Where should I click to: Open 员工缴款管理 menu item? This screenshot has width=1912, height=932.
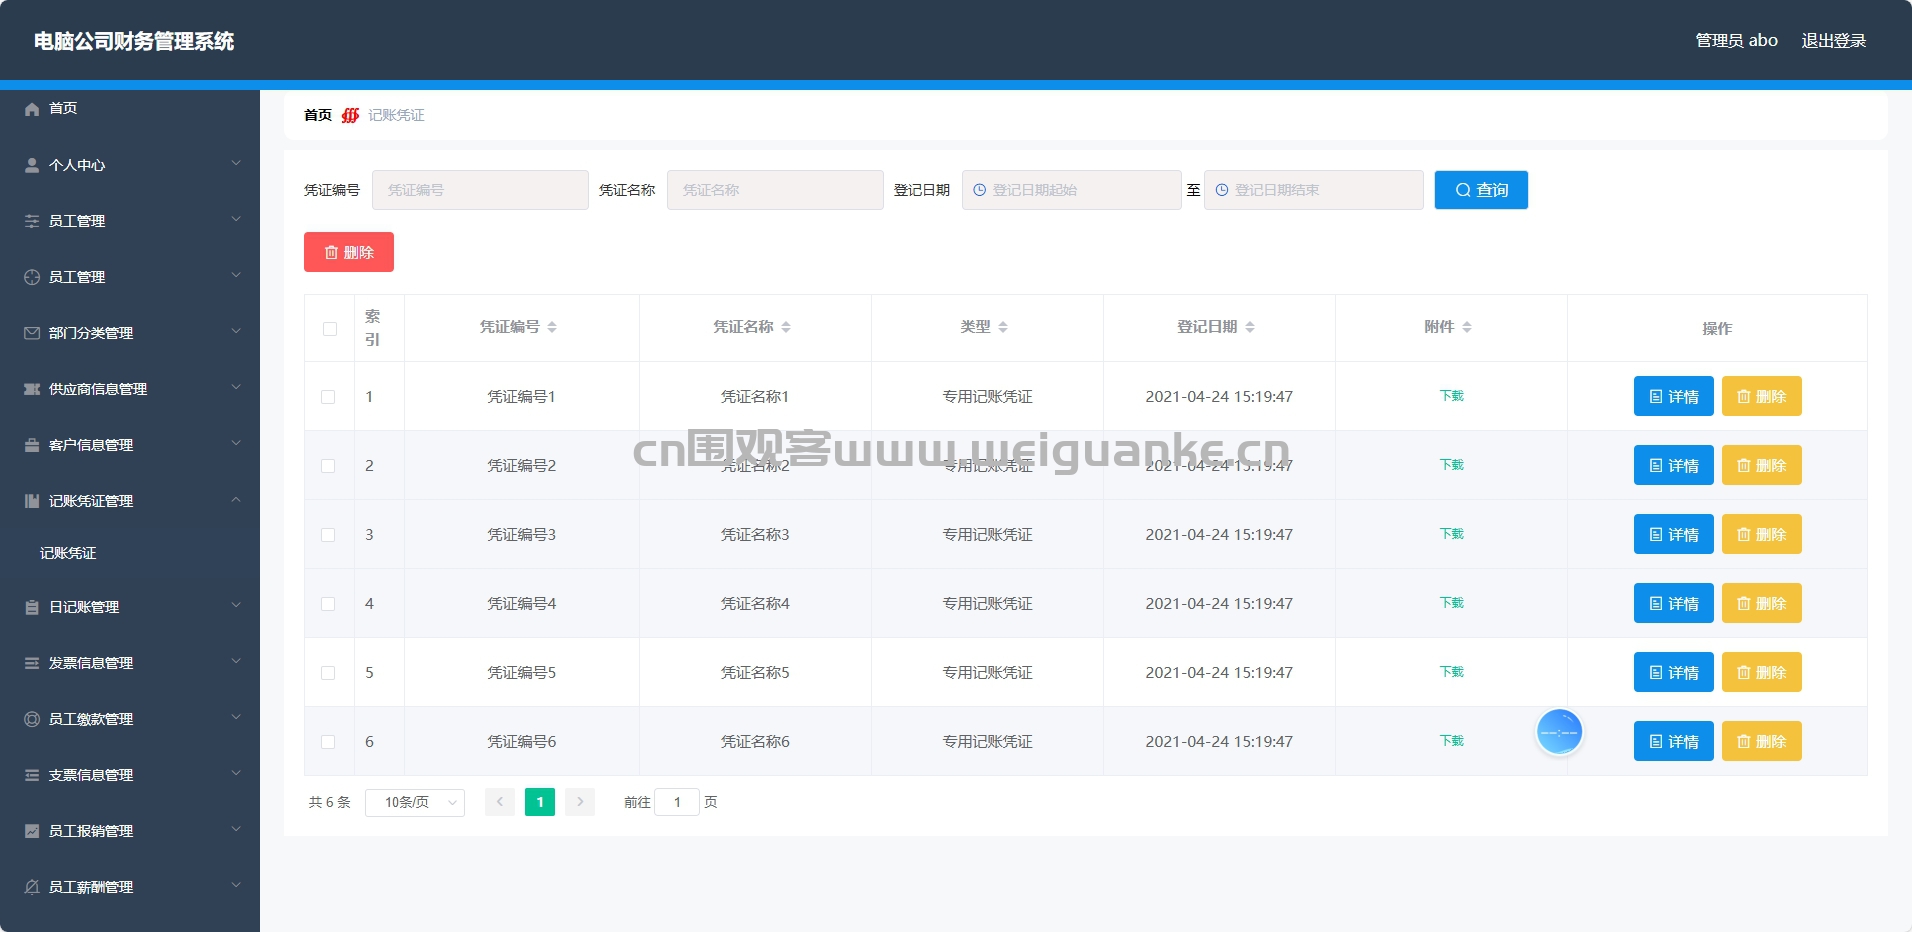click(x=130, y=719)
